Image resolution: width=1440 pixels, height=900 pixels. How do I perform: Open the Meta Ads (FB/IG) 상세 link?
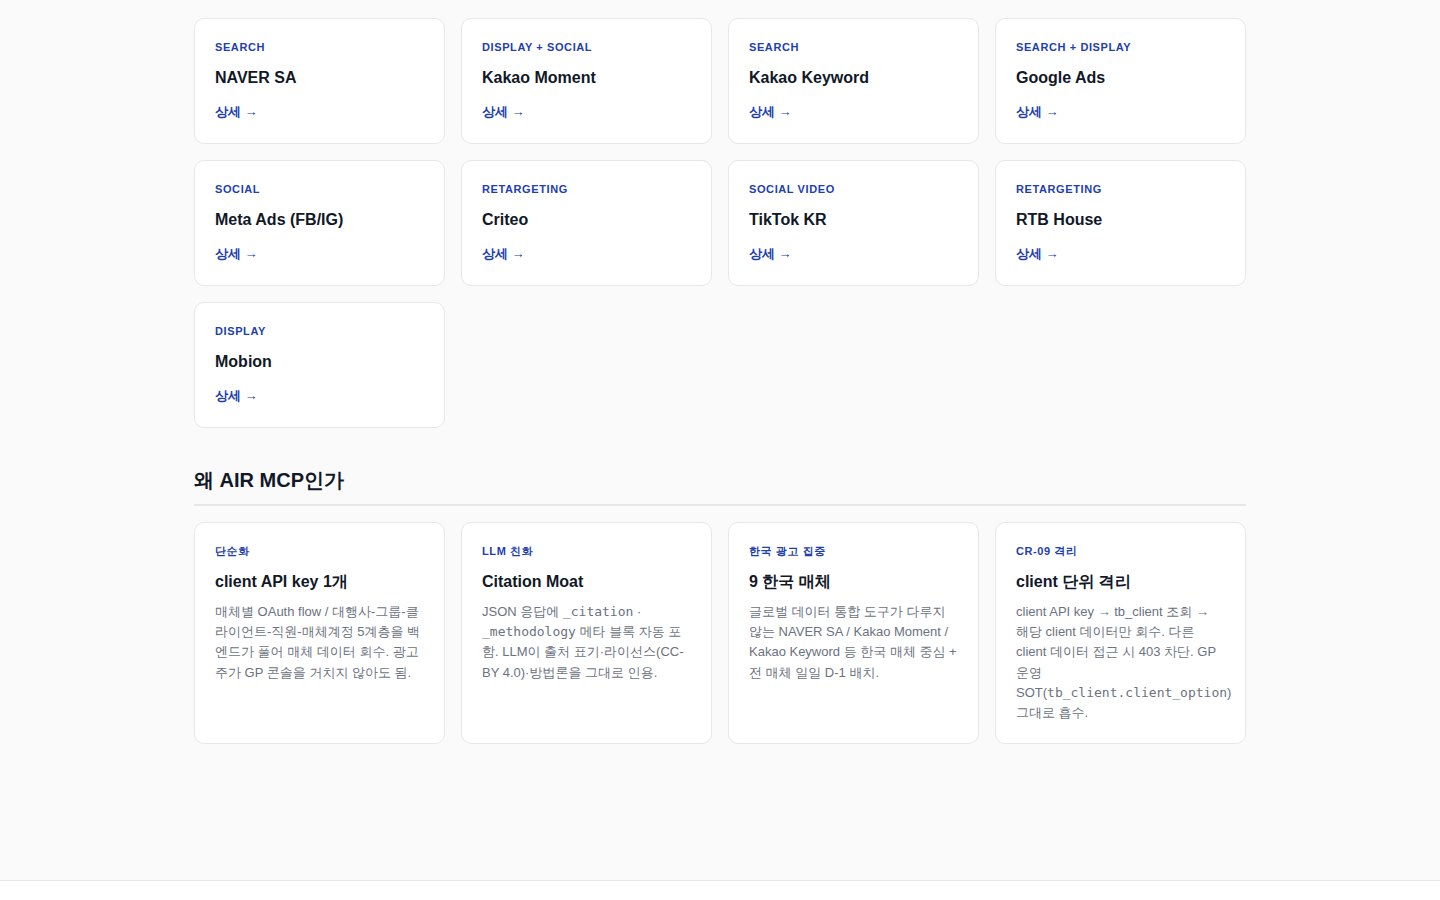(236, 254)
